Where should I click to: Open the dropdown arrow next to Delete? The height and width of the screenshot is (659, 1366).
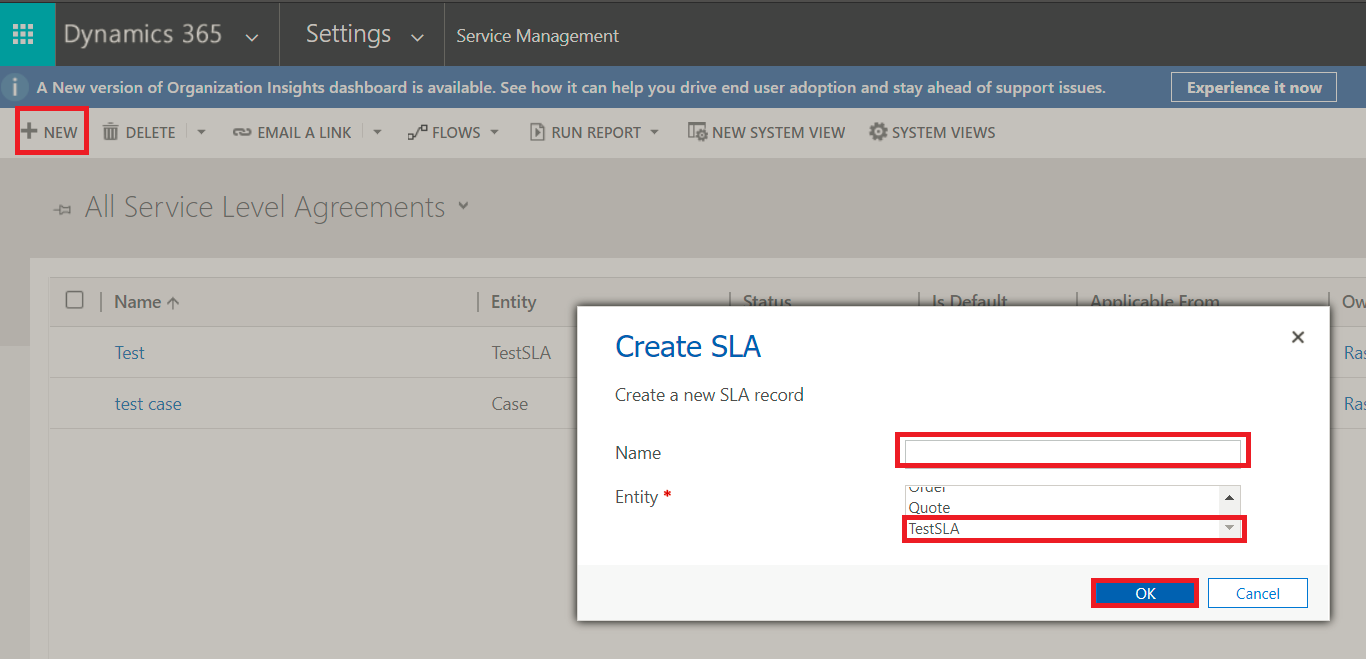pyautogui.click(x=201, y=131)
